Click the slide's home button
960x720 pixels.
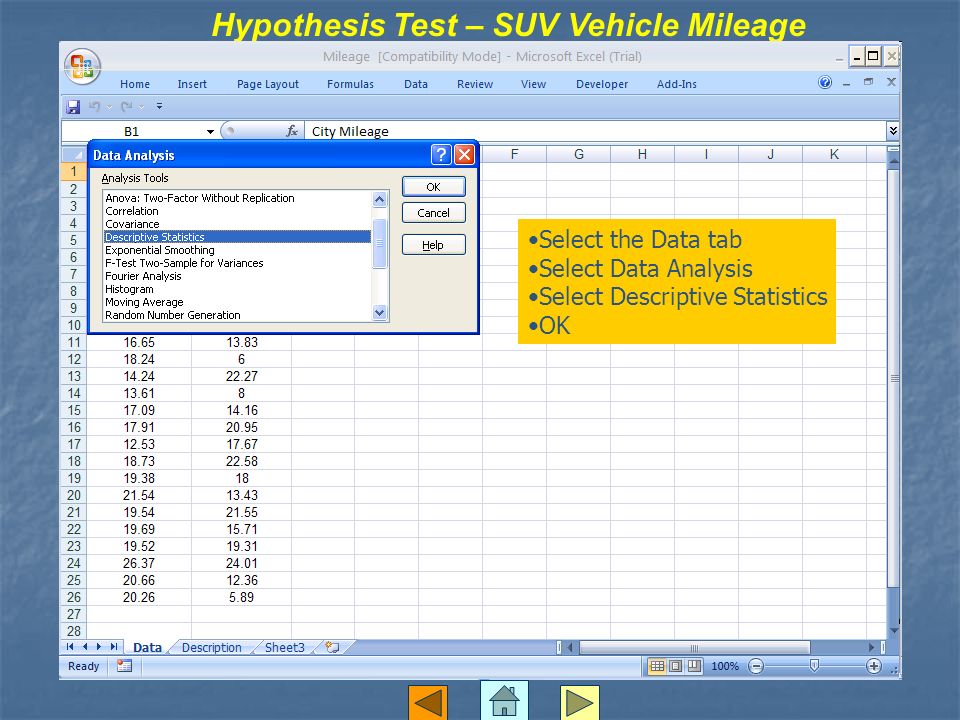pyautogui.click(x=504, y=700)
